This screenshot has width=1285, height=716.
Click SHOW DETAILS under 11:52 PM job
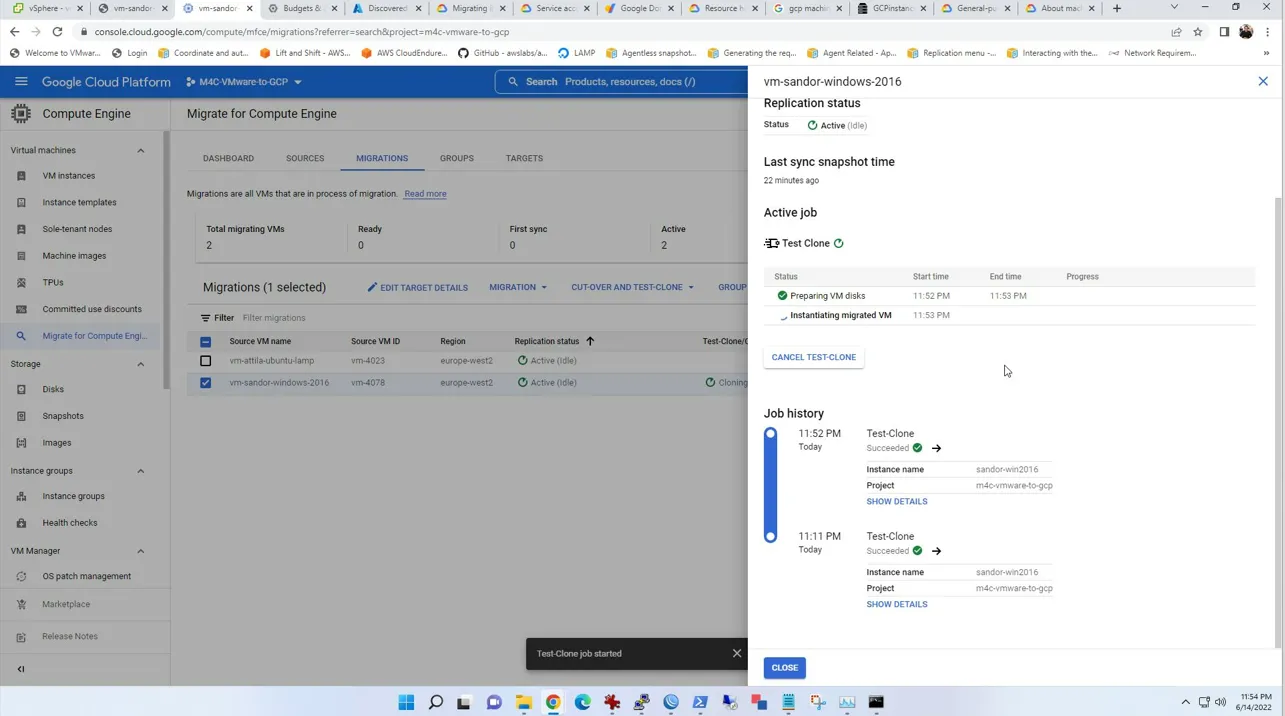tap(897, 502)
